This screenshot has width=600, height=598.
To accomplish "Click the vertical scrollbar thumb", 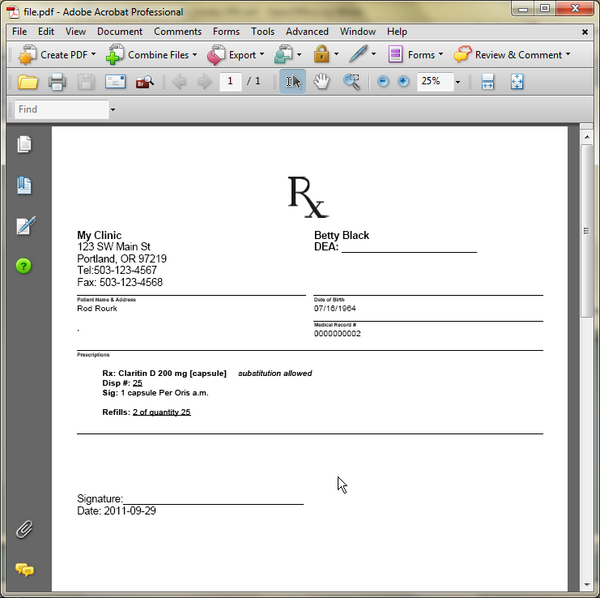I will coord(587,231).
